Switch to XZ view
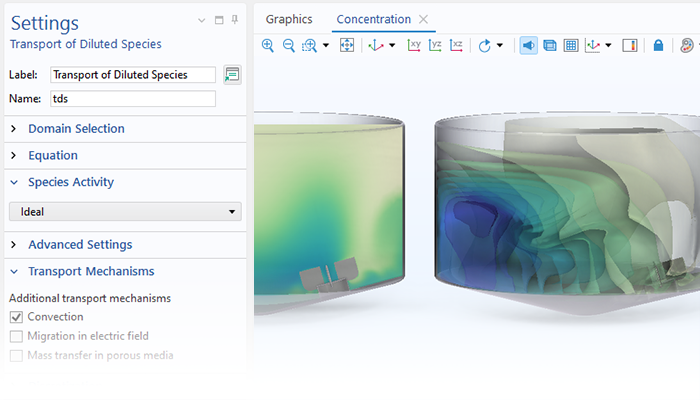Screen dimensions: 700x400 (456, 45)
